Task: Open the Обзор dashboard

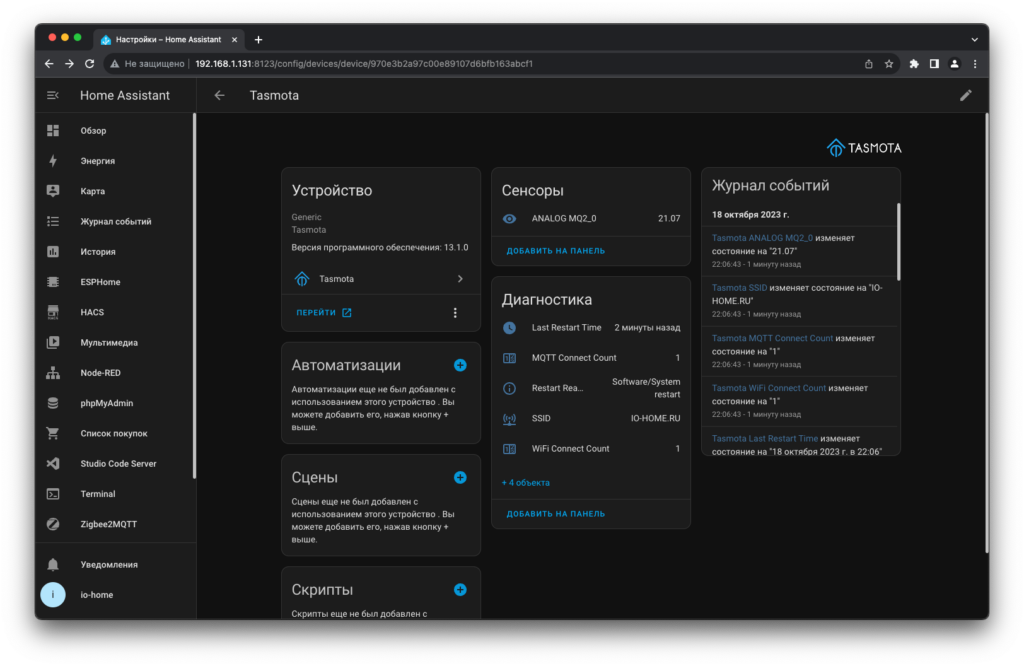Action: [115, 131]
